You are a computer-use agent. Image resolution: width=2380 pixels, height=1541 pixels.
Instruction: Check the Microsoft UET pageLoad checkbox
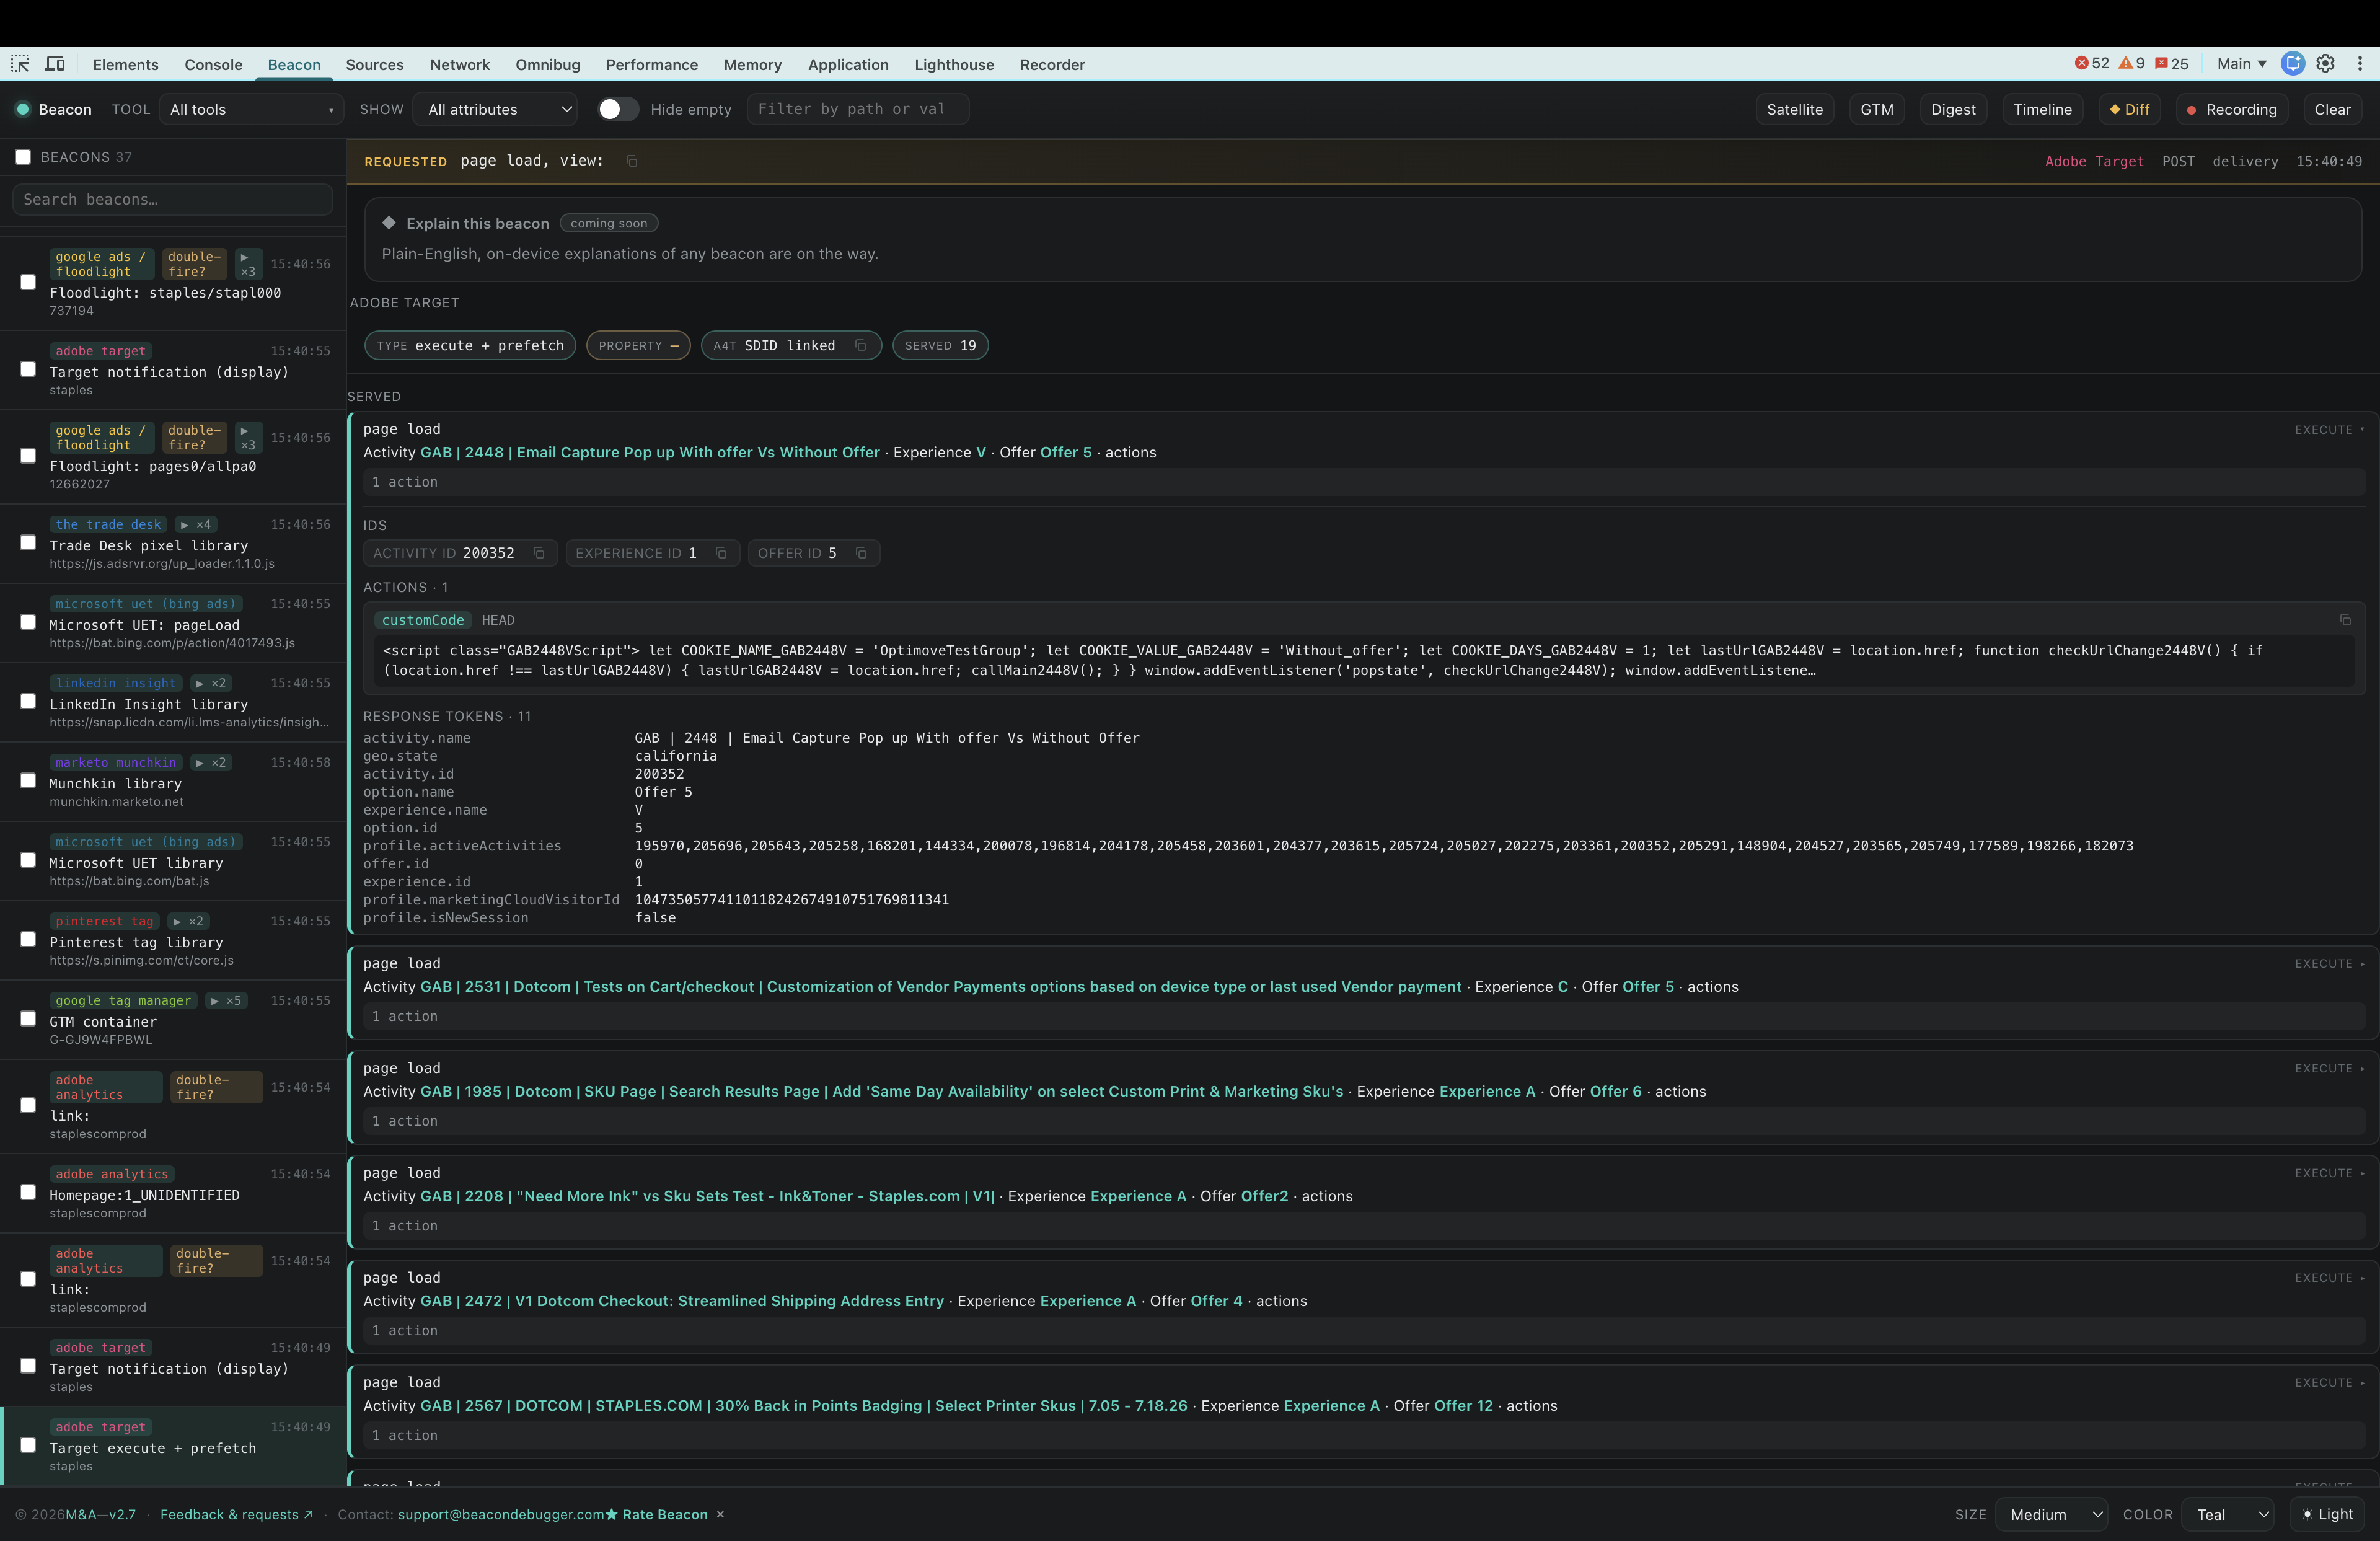(x=28, y=622)
